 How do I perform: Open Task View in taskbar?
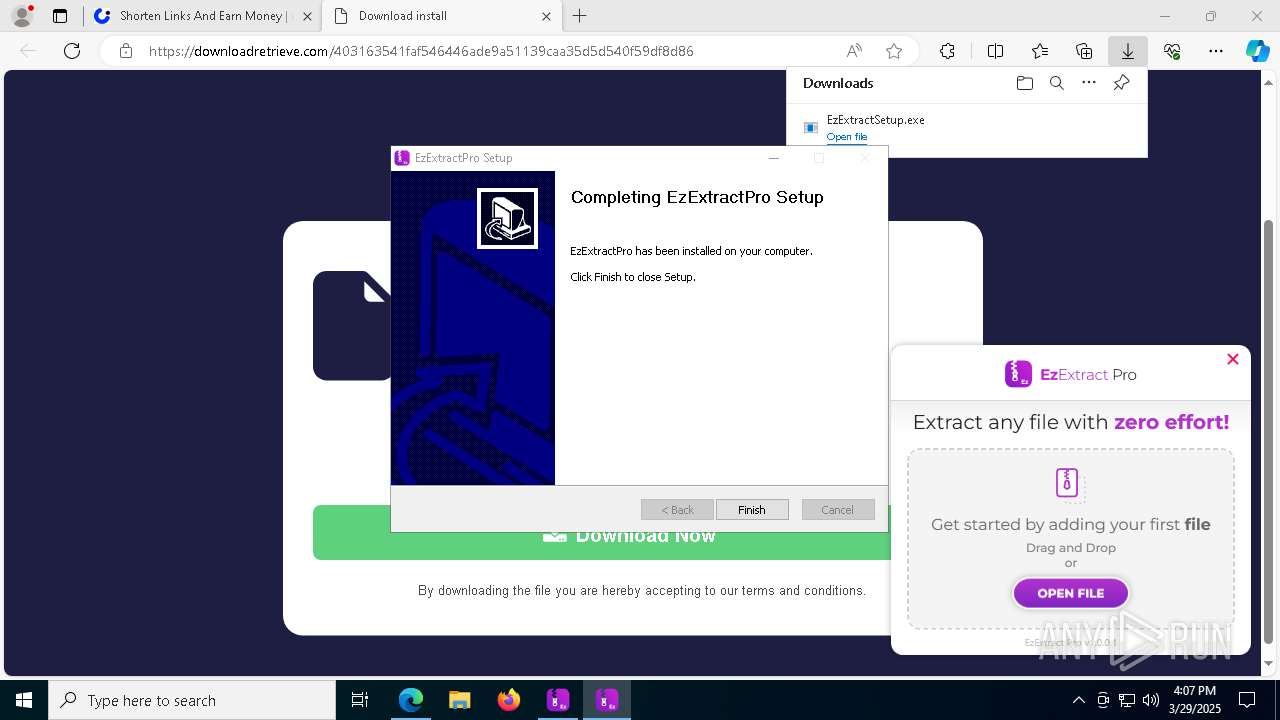tap(360, 700)
